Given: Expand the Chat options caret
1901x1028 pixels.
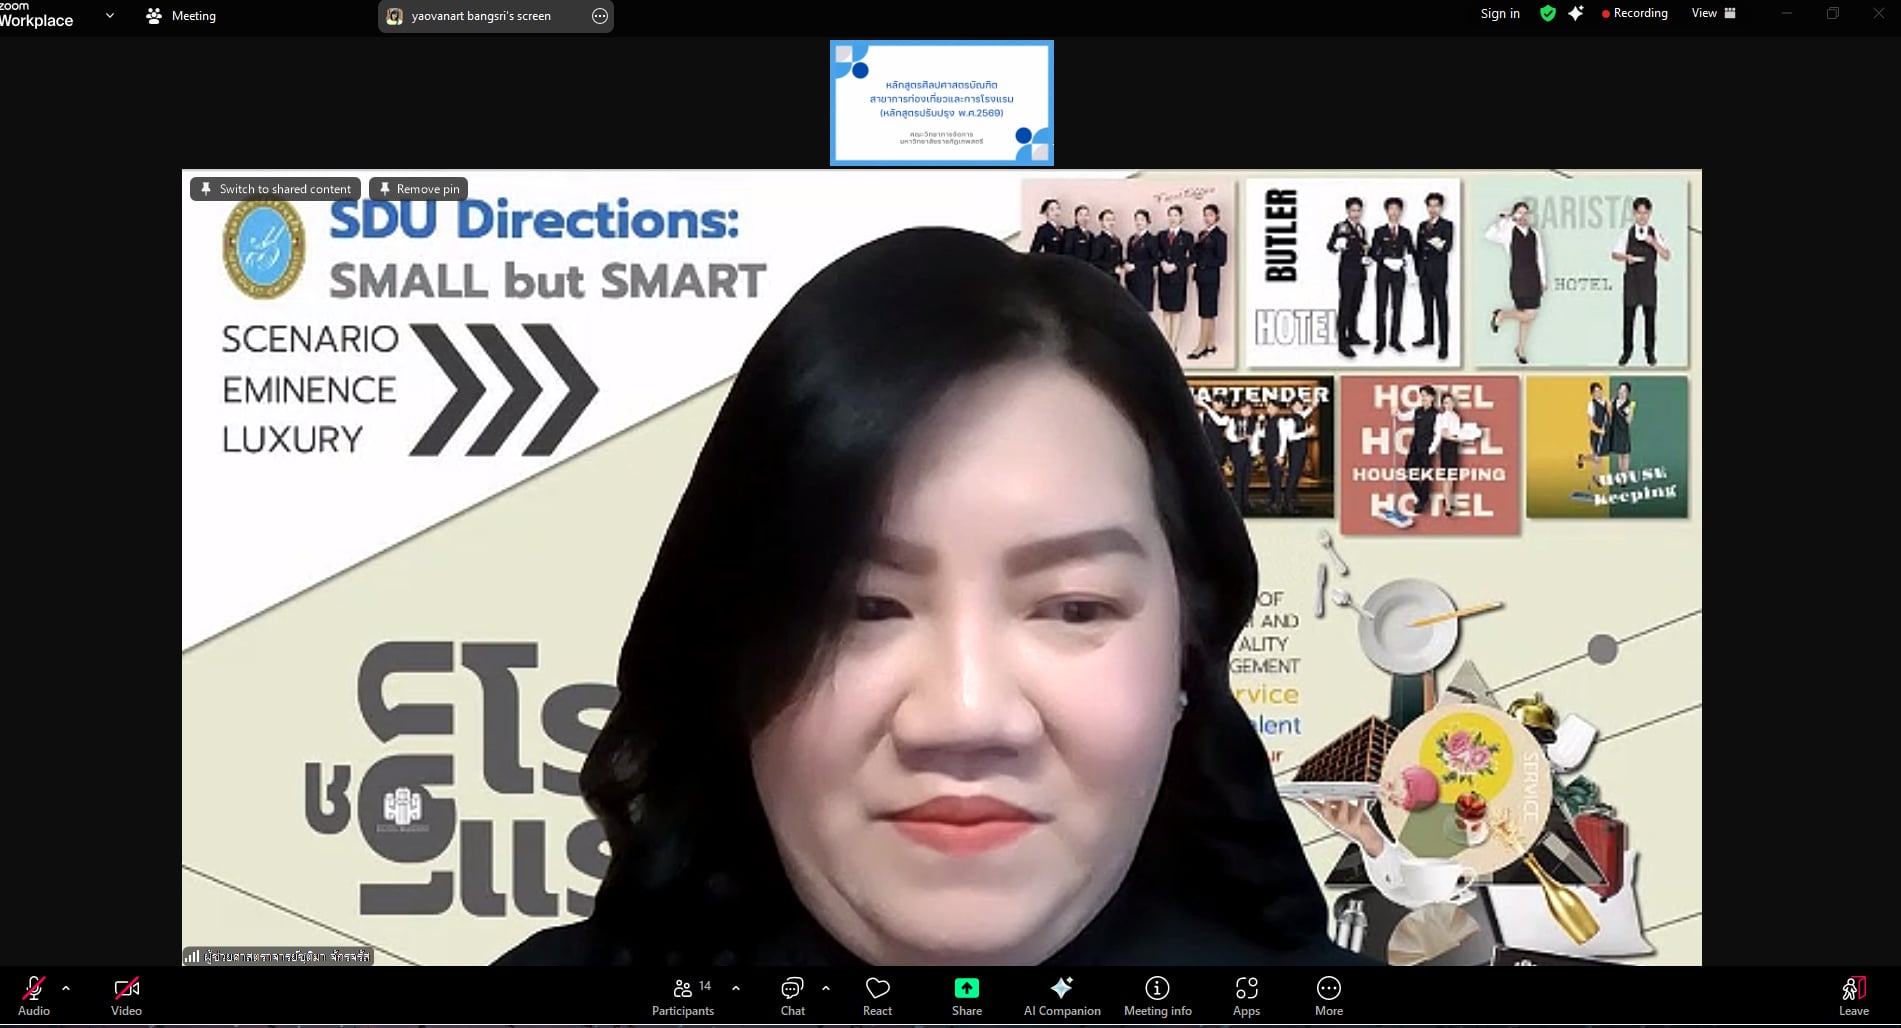Looking at the screenshot, I should pyautogui.click(x=826, y=988).
